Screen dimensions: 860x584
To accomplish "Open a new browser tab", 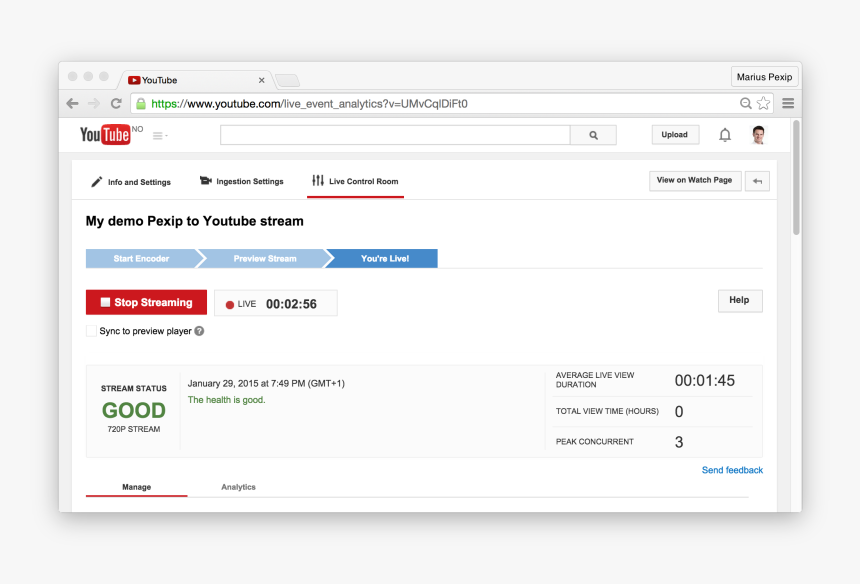I will point(287,81).
